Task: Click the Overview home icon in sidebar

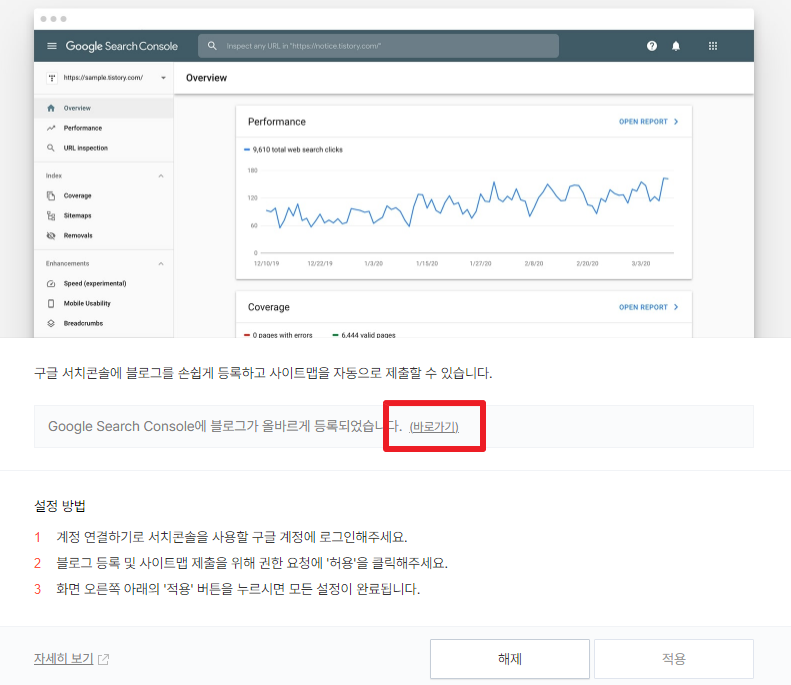Action: pos(51,108)
